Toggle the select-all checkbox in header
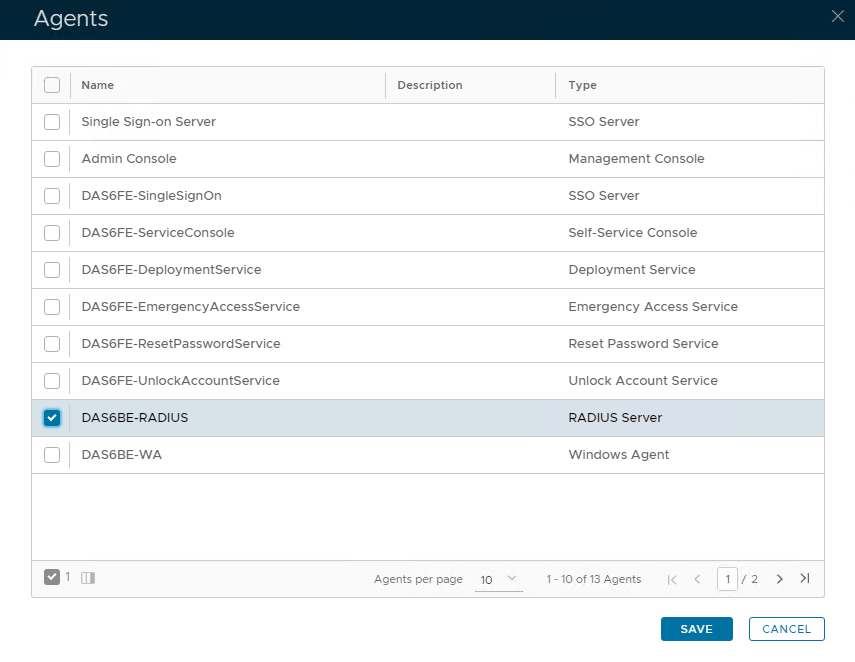The height and width of the screenshot is (662, 855). tap(52, 85)
